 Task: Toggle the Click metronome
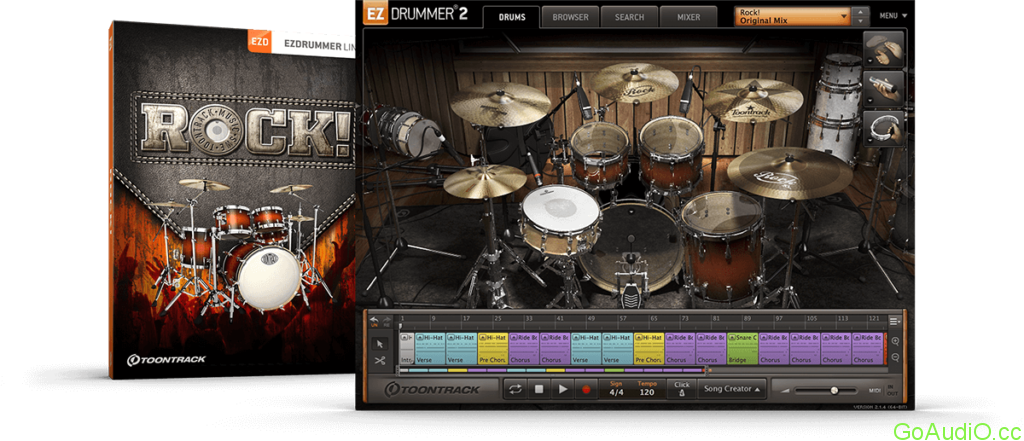click(x=682, y=389)
